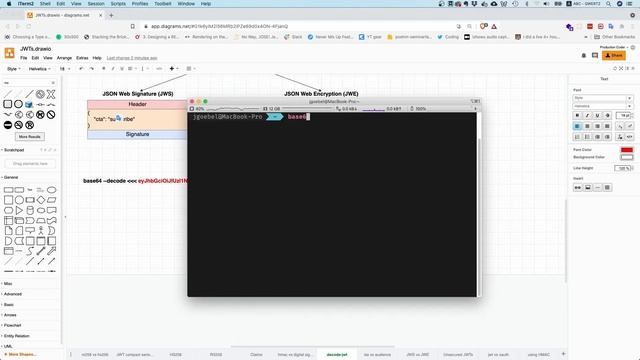Toggle strikethrough in the Text panel

coord(607,116)
